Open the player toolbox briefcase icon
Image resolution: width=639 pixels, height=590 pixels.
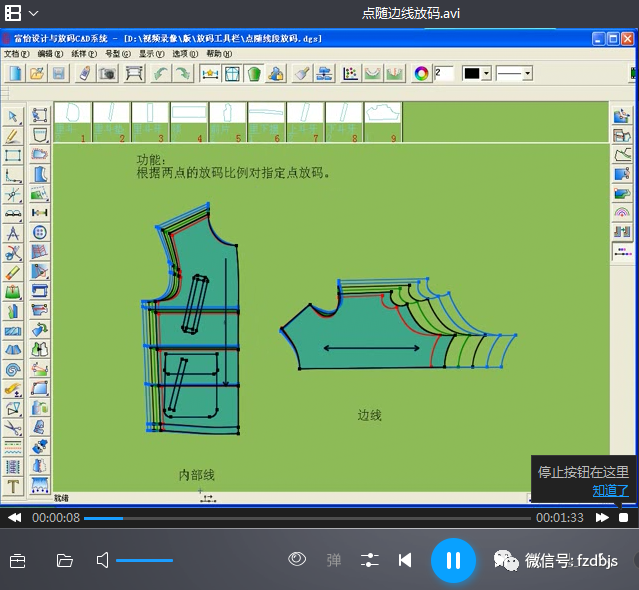click(x=18, y=561)
